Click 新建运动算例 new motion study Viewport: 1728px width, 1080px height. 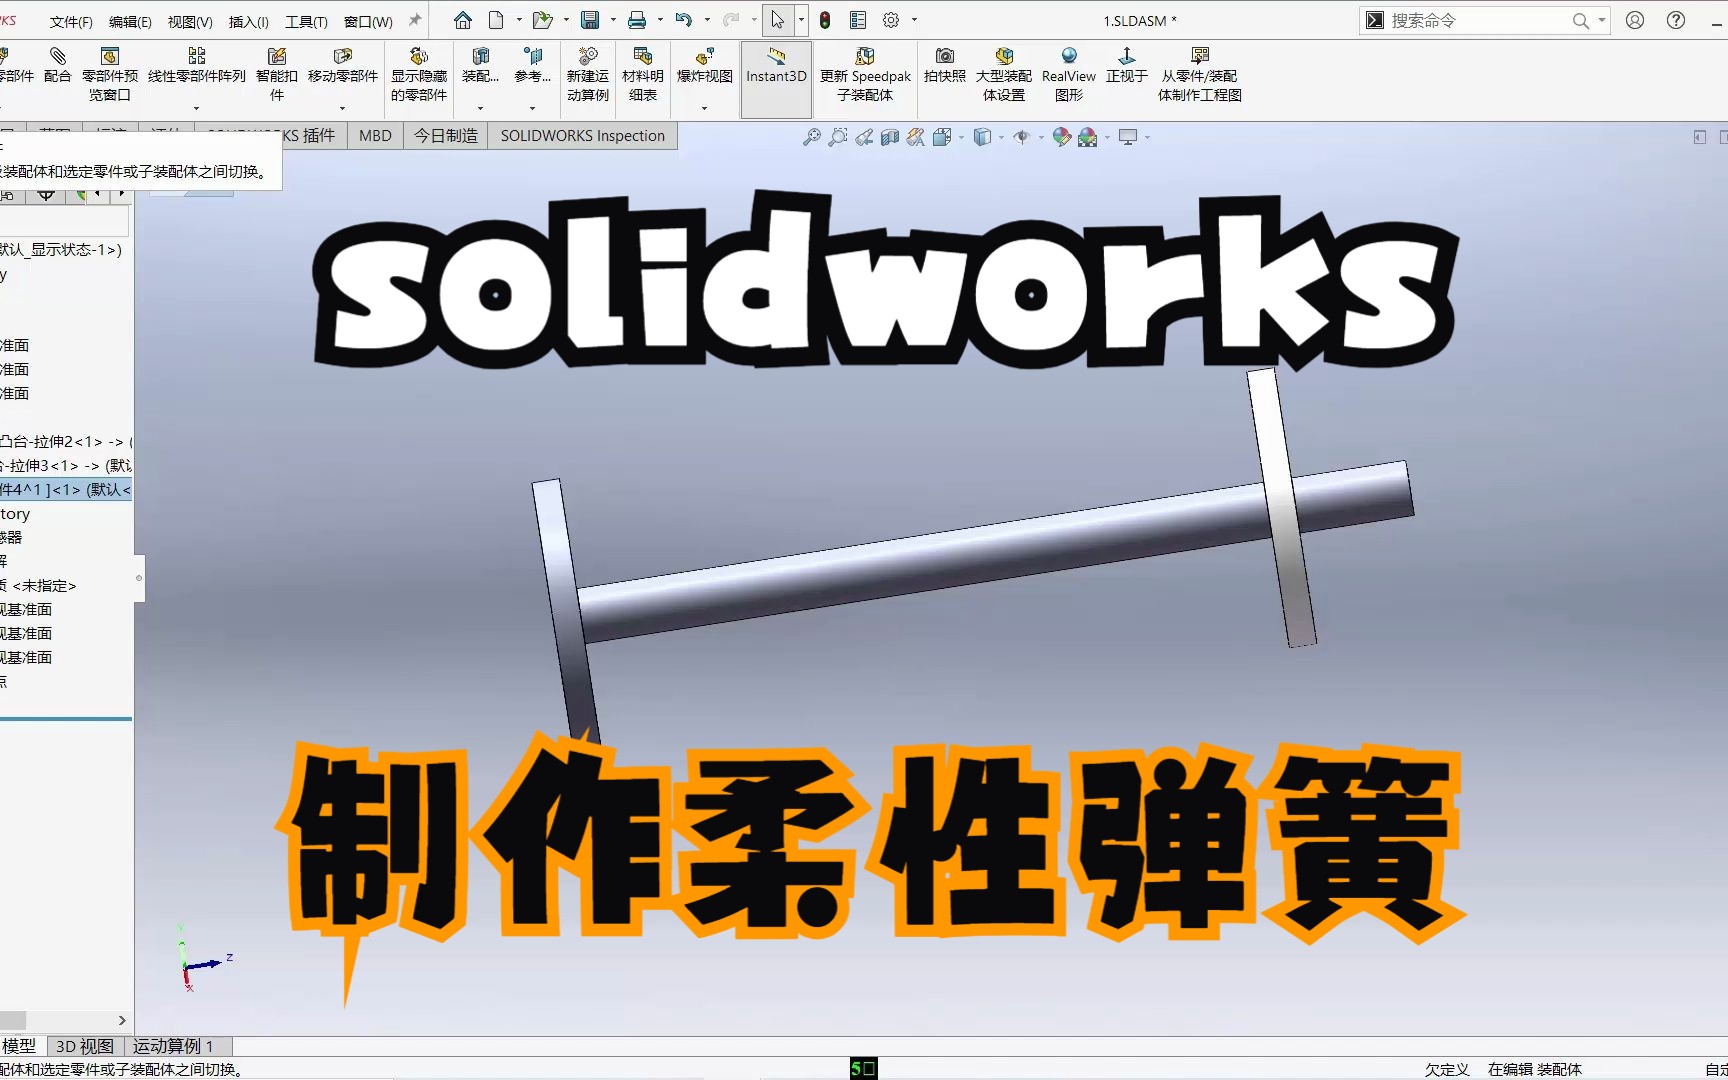pyautogui.click(x=588, y=74)
